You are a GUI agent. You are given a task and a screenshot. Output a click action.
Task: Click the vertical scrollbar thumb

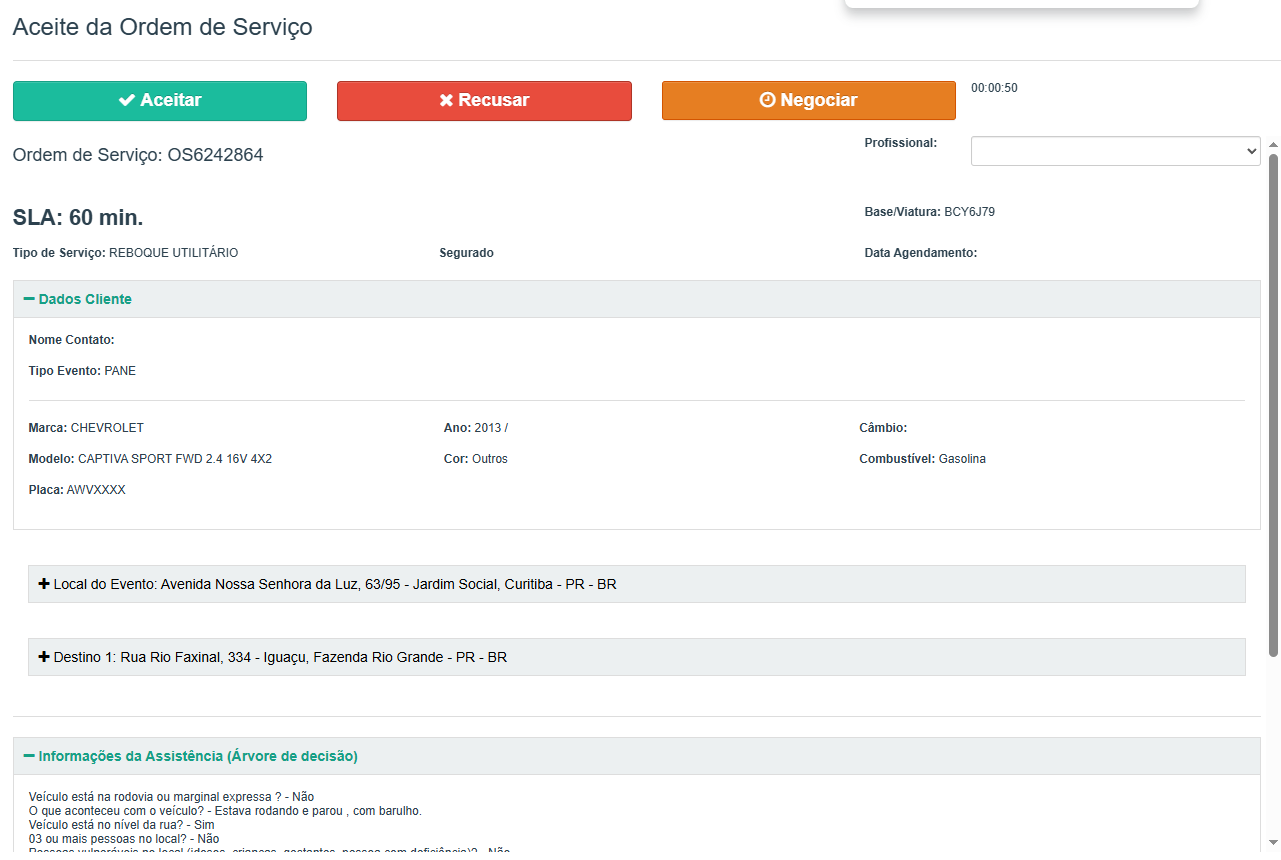point(1273,400)
